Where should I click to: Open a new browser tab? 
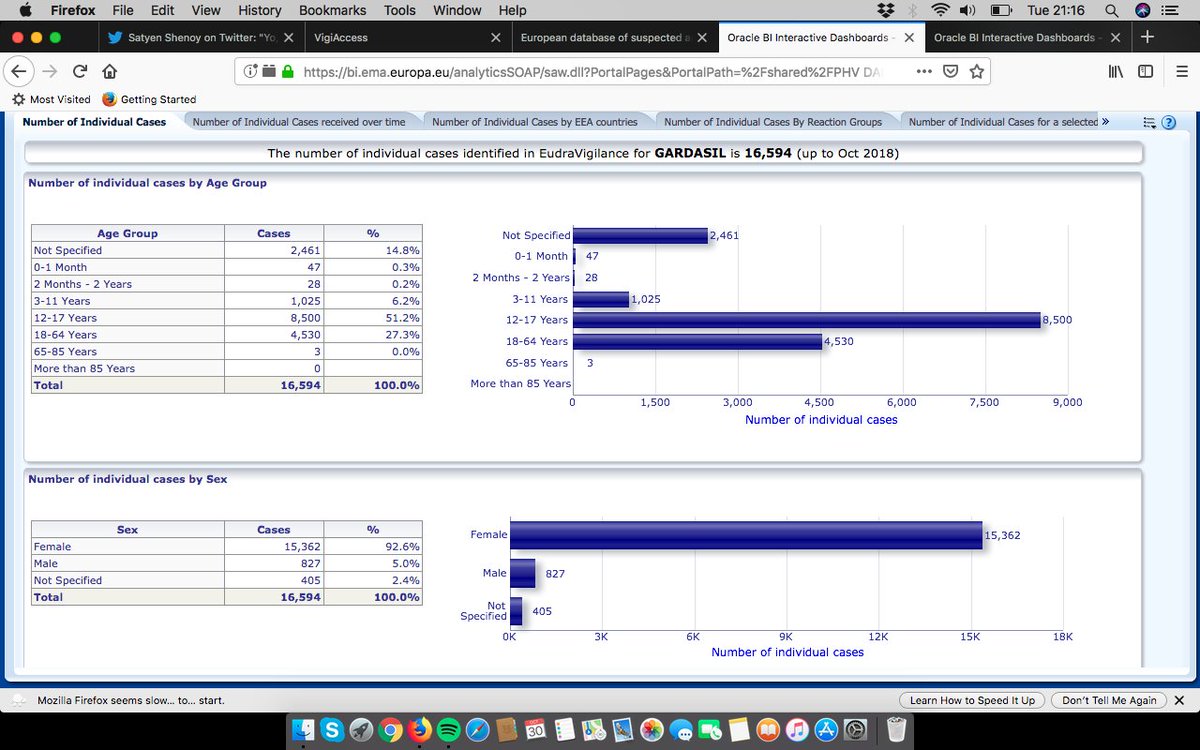point(1146,37)
